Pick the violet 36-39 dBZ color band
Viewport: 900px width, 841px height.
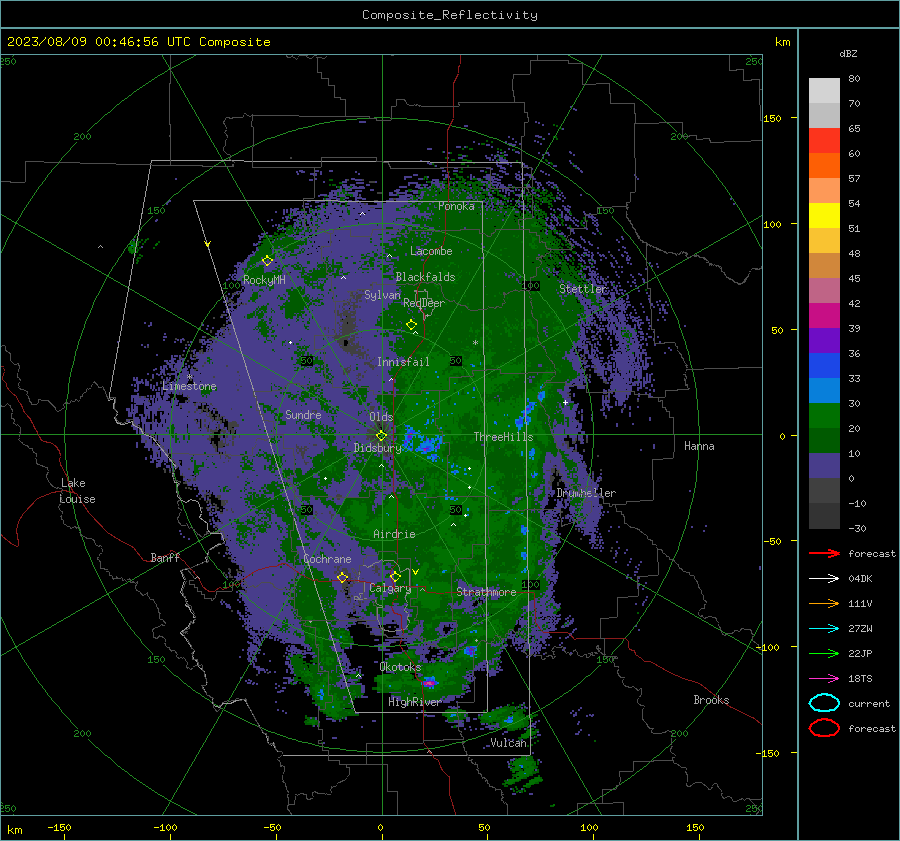click(x=824, y=340)
